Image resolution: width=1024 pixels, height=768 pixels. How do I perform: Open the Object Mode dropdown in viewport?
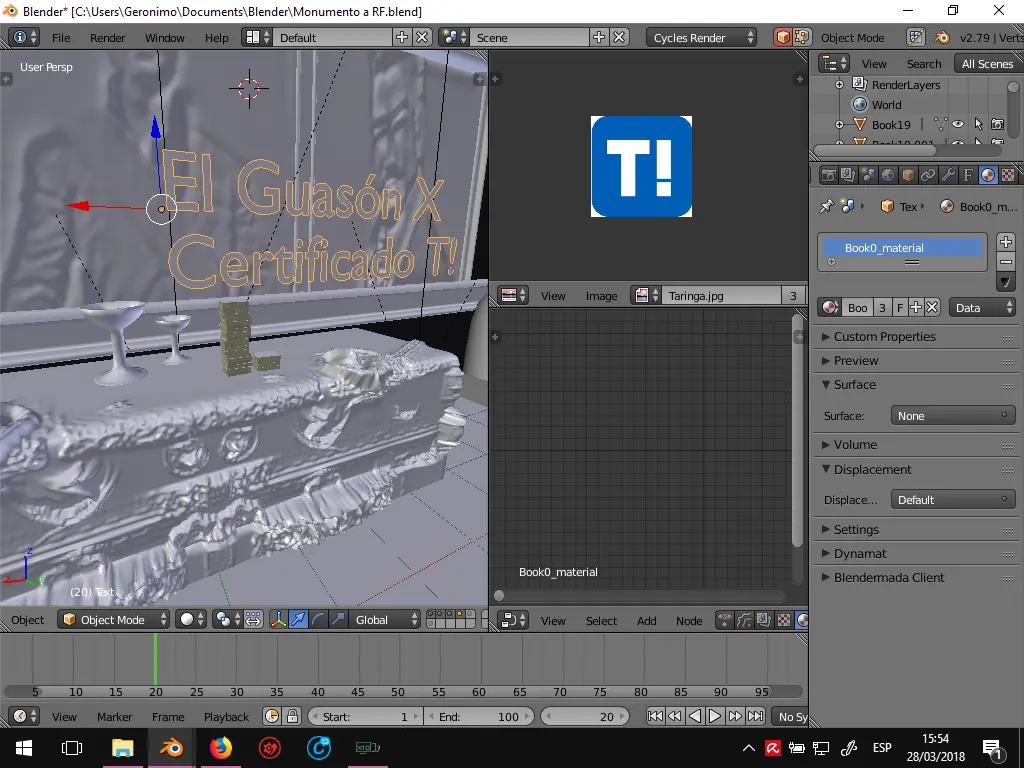(114, 619)
